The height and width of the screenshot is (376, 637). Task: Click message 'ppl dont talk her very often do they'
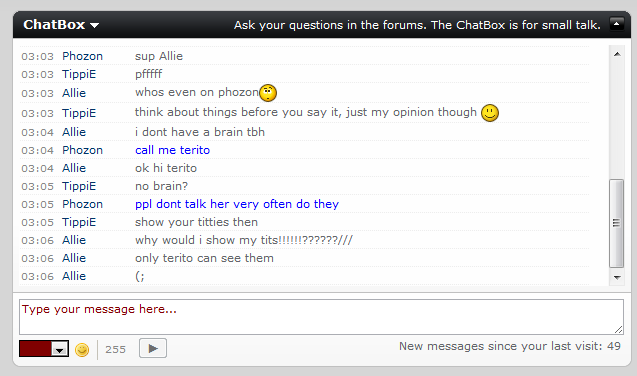(x=237, y=204)
